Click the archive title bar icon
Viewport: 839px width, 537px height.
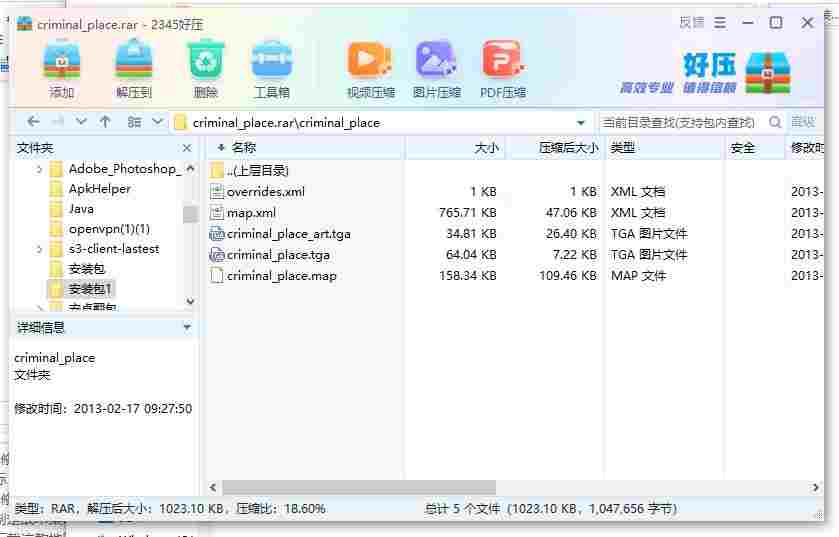click(x=24, y=24)
